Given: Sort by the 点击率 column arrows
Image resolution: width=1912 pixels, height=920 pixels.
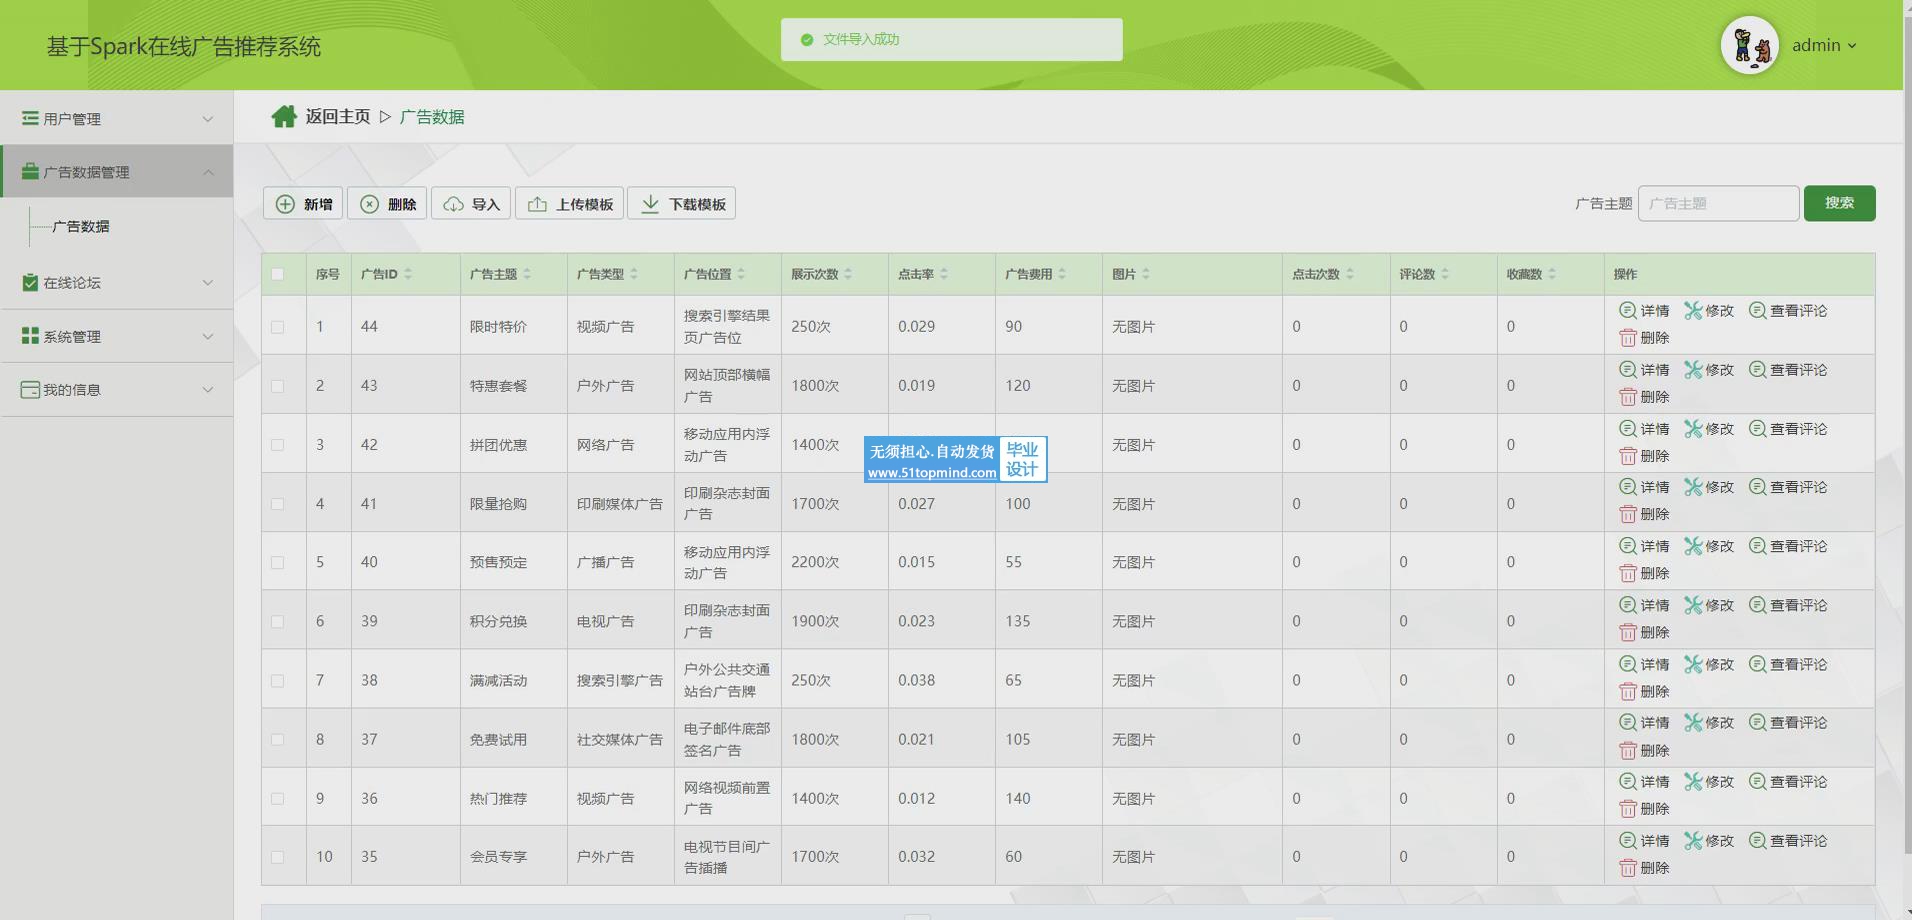Looking at the screenshot, I should click(944, 274).
